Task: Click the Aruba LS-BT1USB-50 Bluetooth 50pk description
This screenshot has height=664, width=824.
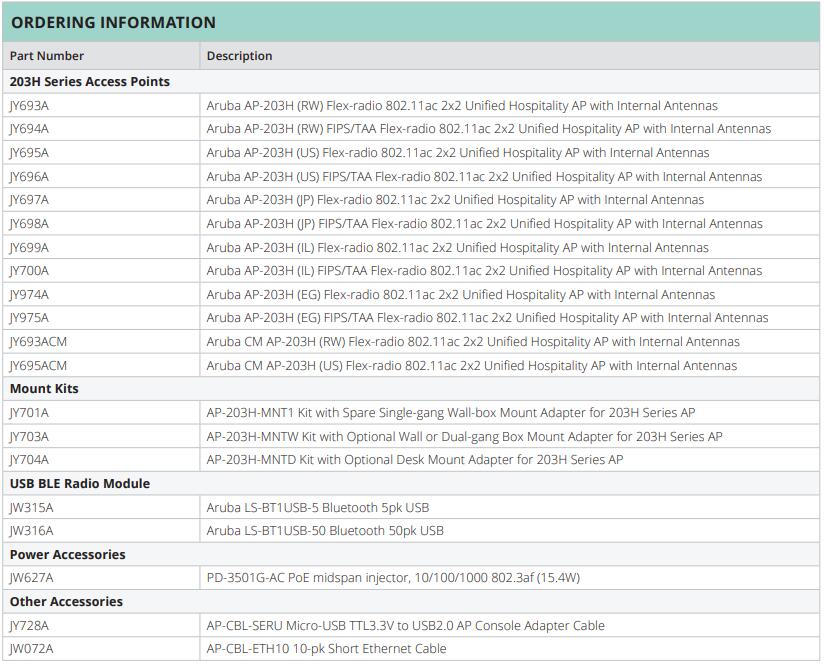Action: 325,531
